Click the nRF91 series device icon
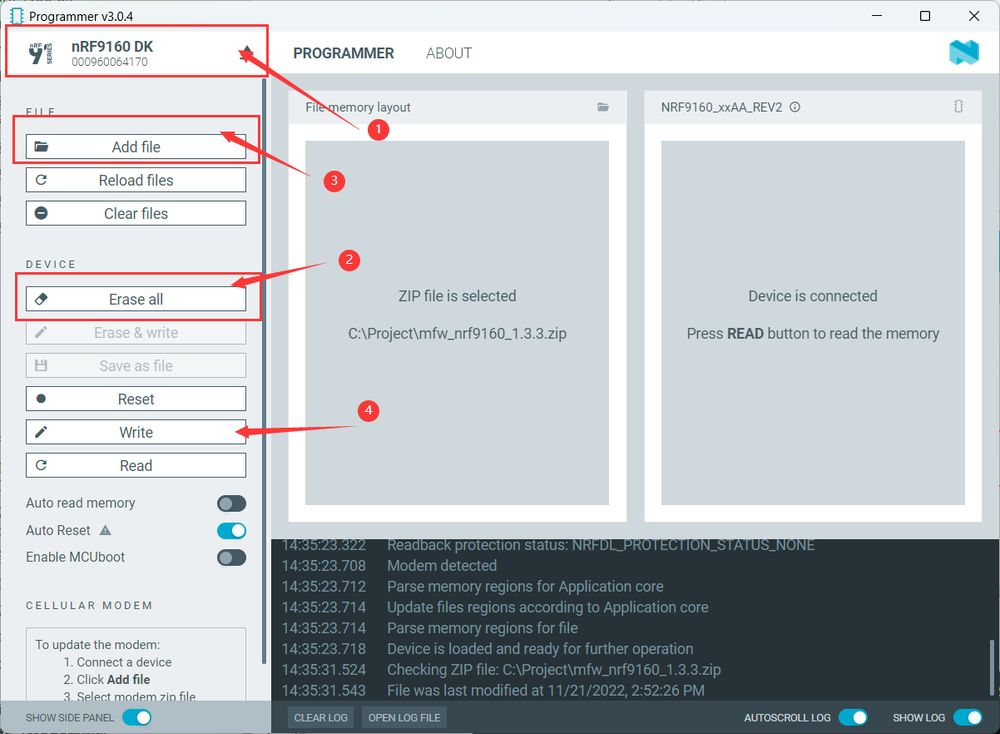 click(40, 53)
